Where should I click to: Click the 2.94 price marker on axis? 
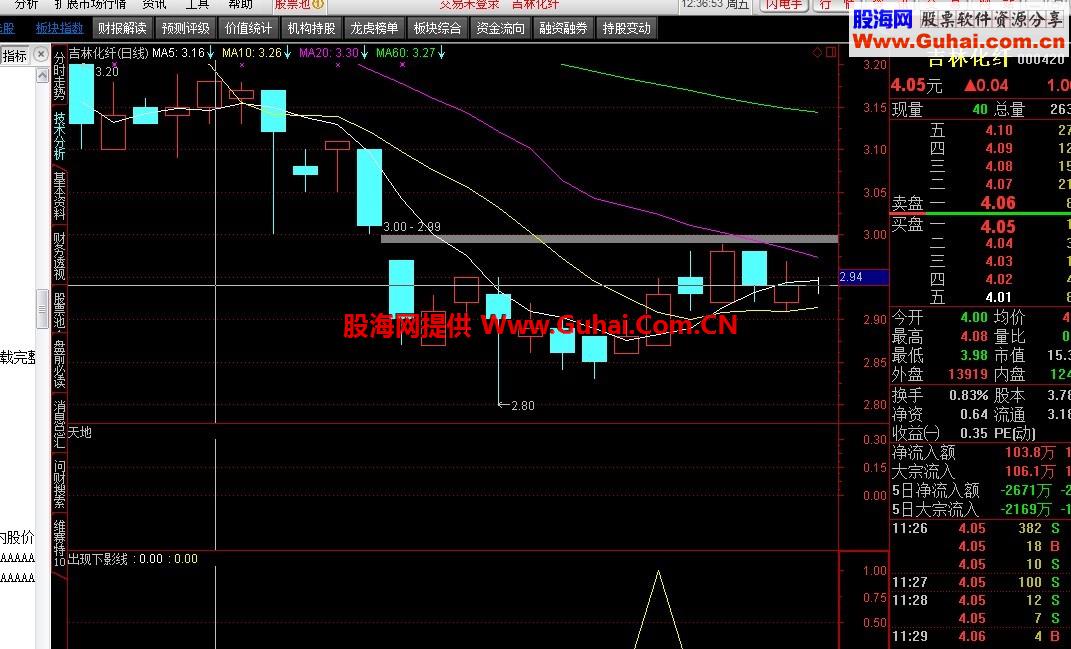(863, 277)
